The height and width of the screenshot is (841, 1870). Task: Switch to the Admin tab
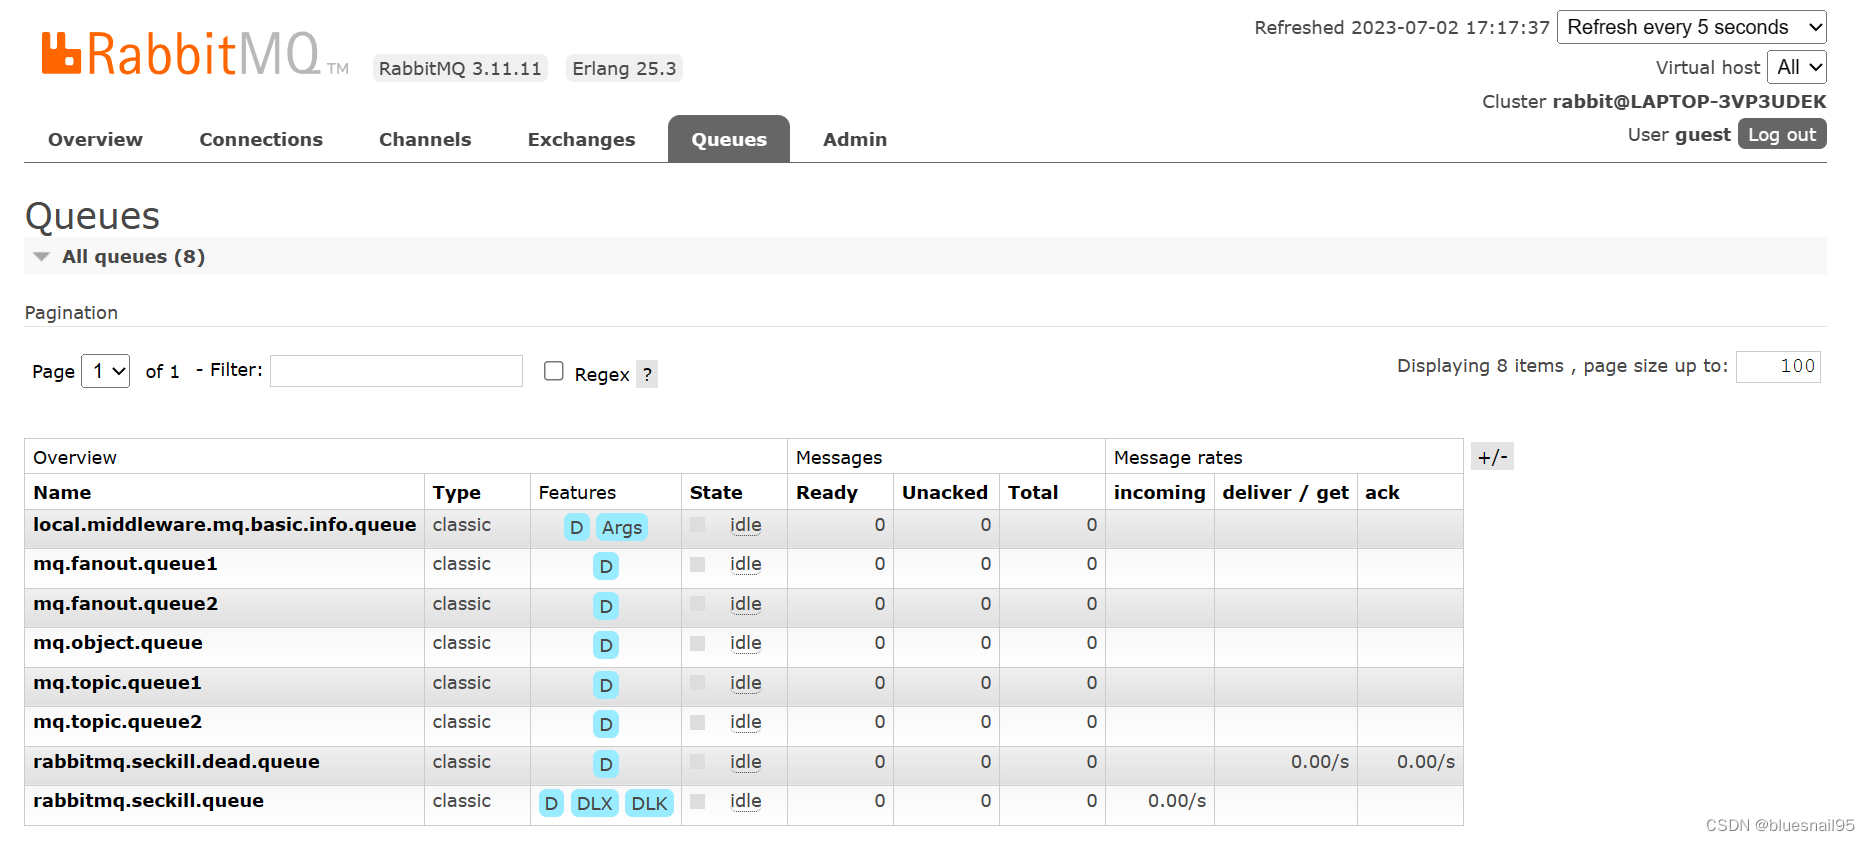tap(855, 139)
